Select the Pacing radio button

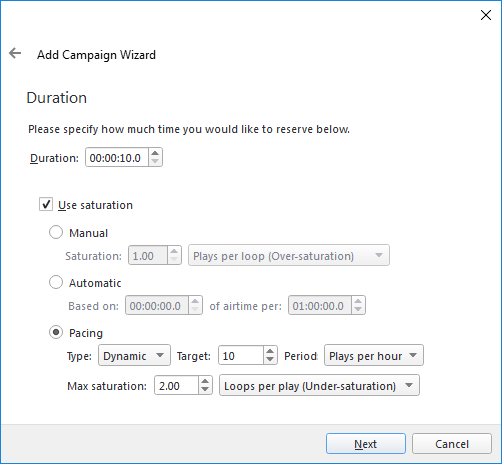56,332
